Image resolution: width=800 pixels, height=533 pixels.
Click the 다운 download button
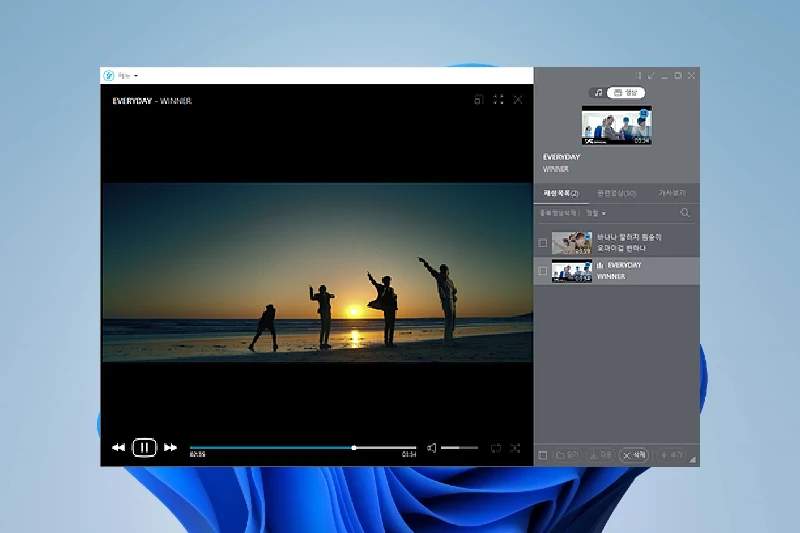click(x=600, y=455)
